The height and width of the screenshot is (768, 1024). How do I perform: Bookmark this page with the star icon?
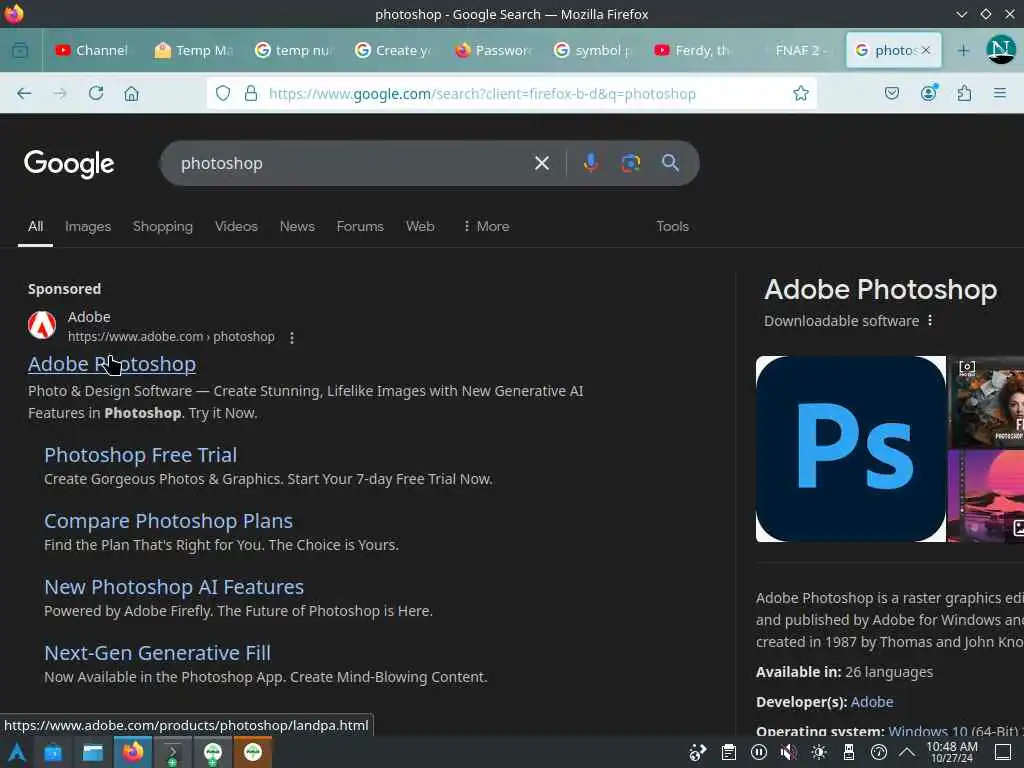[801, 93]
